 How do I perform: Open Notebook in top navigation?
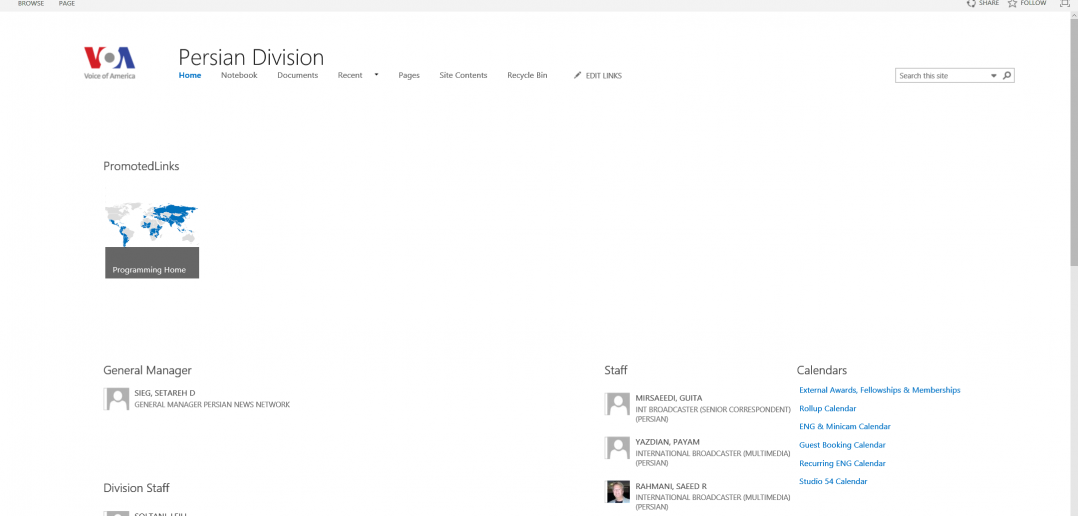click(239, 76)
